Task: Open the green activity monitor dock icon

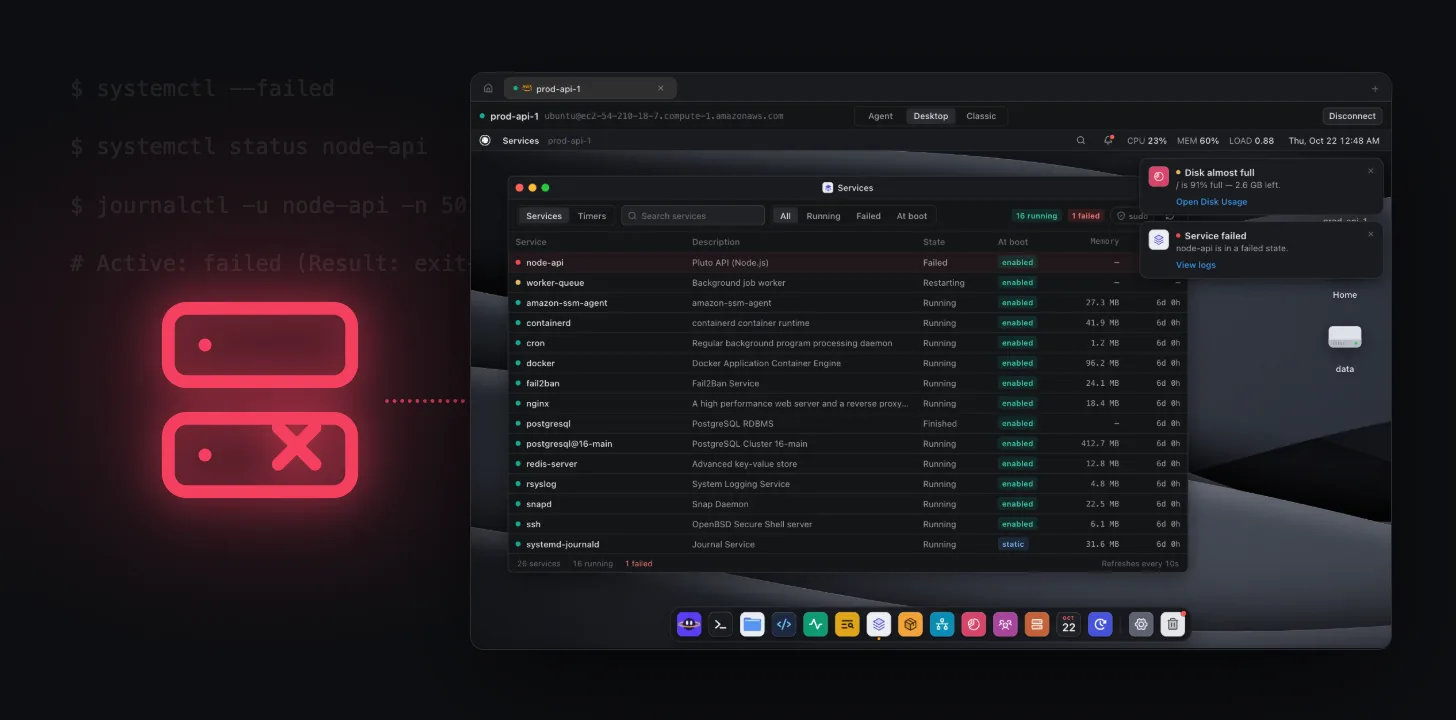Action: pos(816,624)
